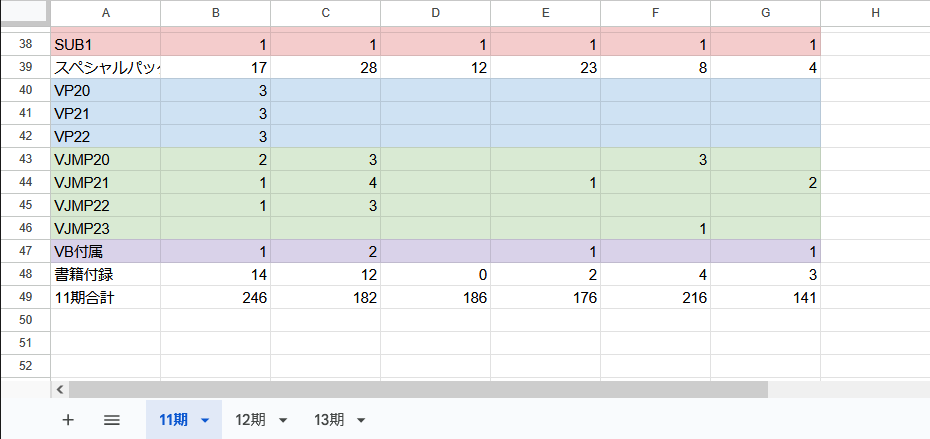This screenshot has width=930, height=439.
Task: Click the horizontal scrollbar thumb
Action: click(x=417, y=390)
